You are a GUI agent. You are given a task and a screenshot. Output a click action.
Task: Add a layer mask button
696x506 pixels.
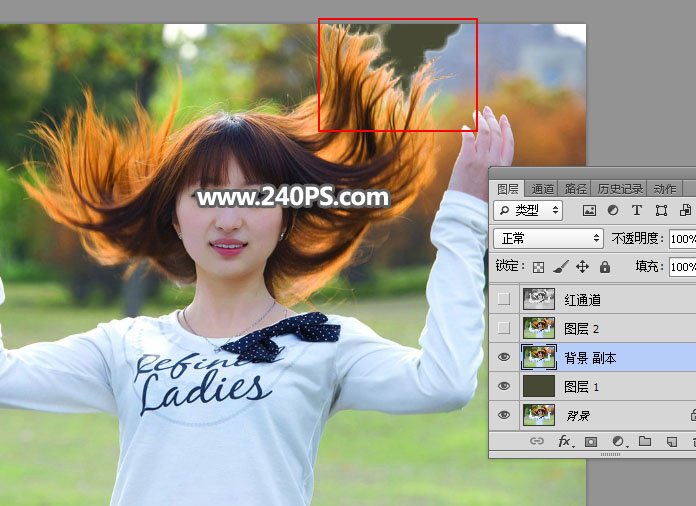pos(591,441)
